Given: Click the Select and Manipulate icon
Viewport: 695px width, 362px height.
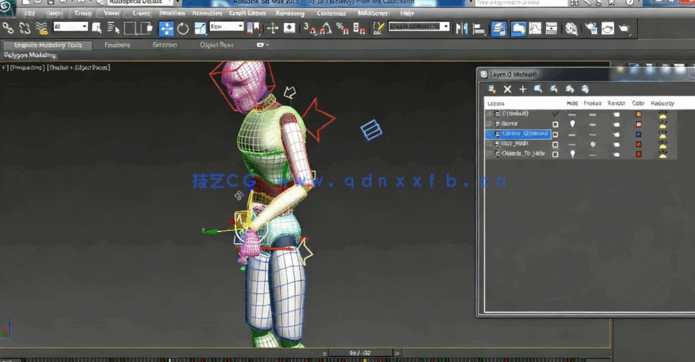Looking at the screenshot, I should click(273, 28).
